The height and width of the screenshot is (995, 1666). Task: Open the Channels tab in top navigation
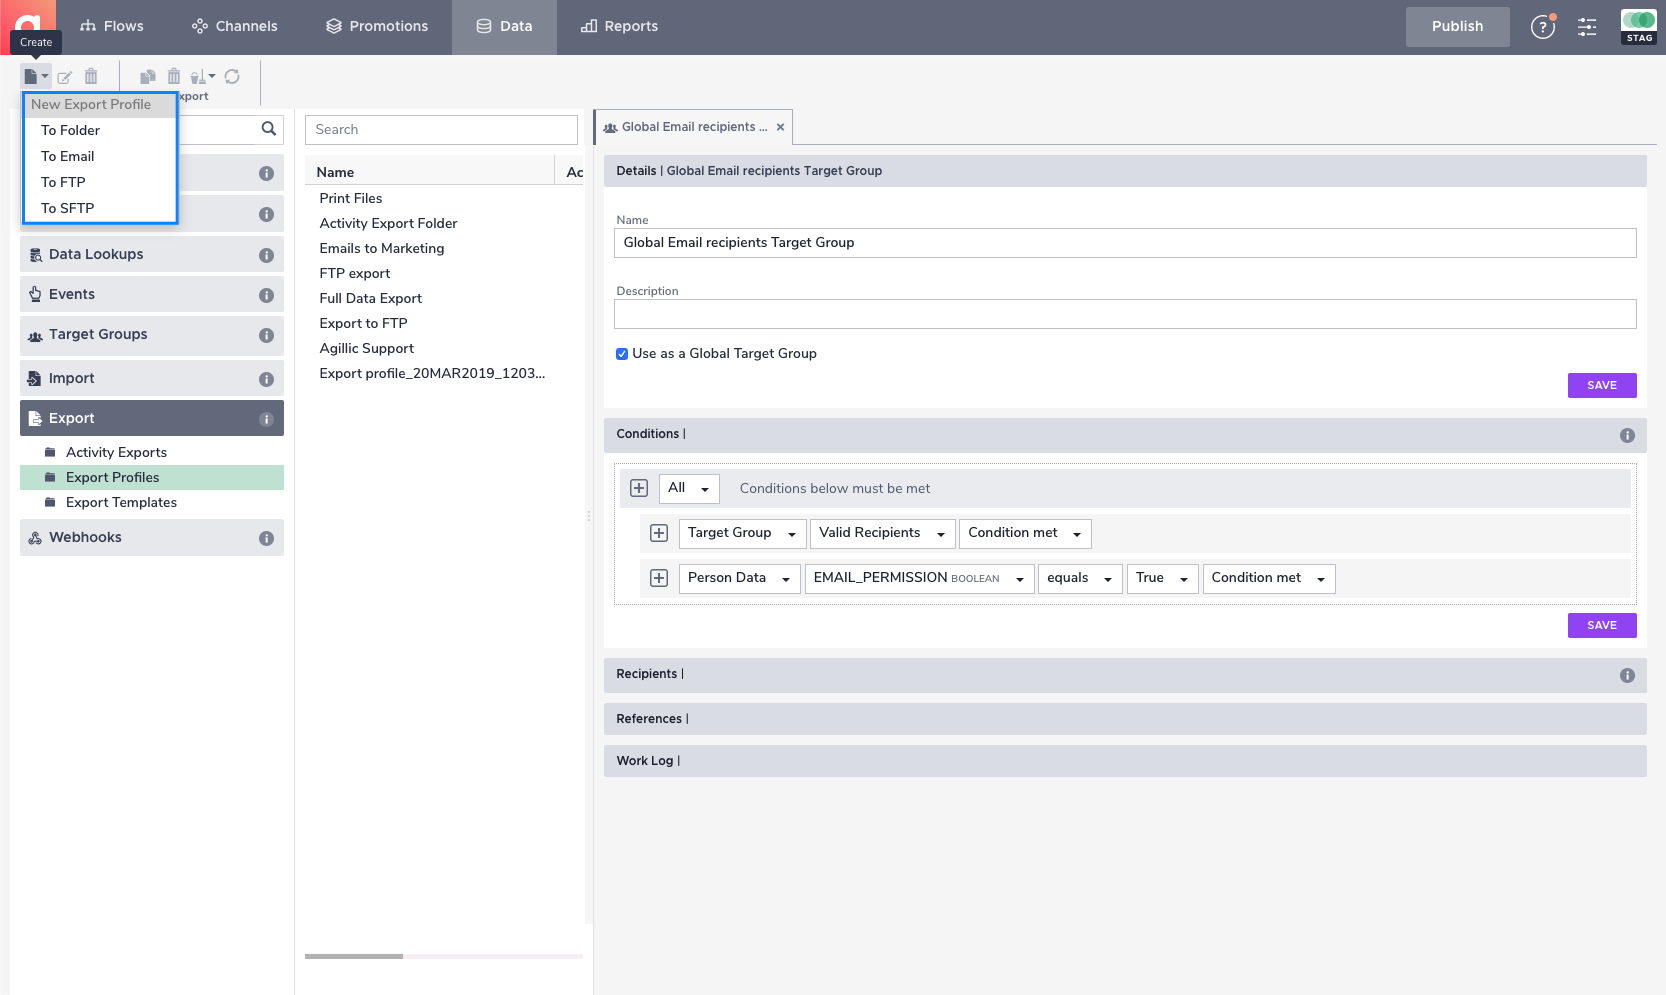(x=235, y=27)
